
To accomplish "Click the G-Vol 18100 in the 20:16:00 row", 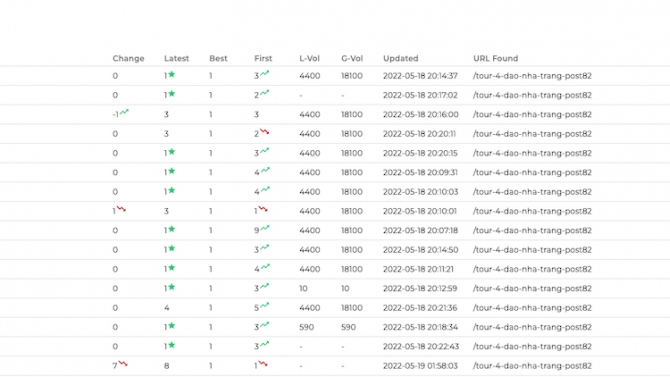I will (x=352, y=115).
